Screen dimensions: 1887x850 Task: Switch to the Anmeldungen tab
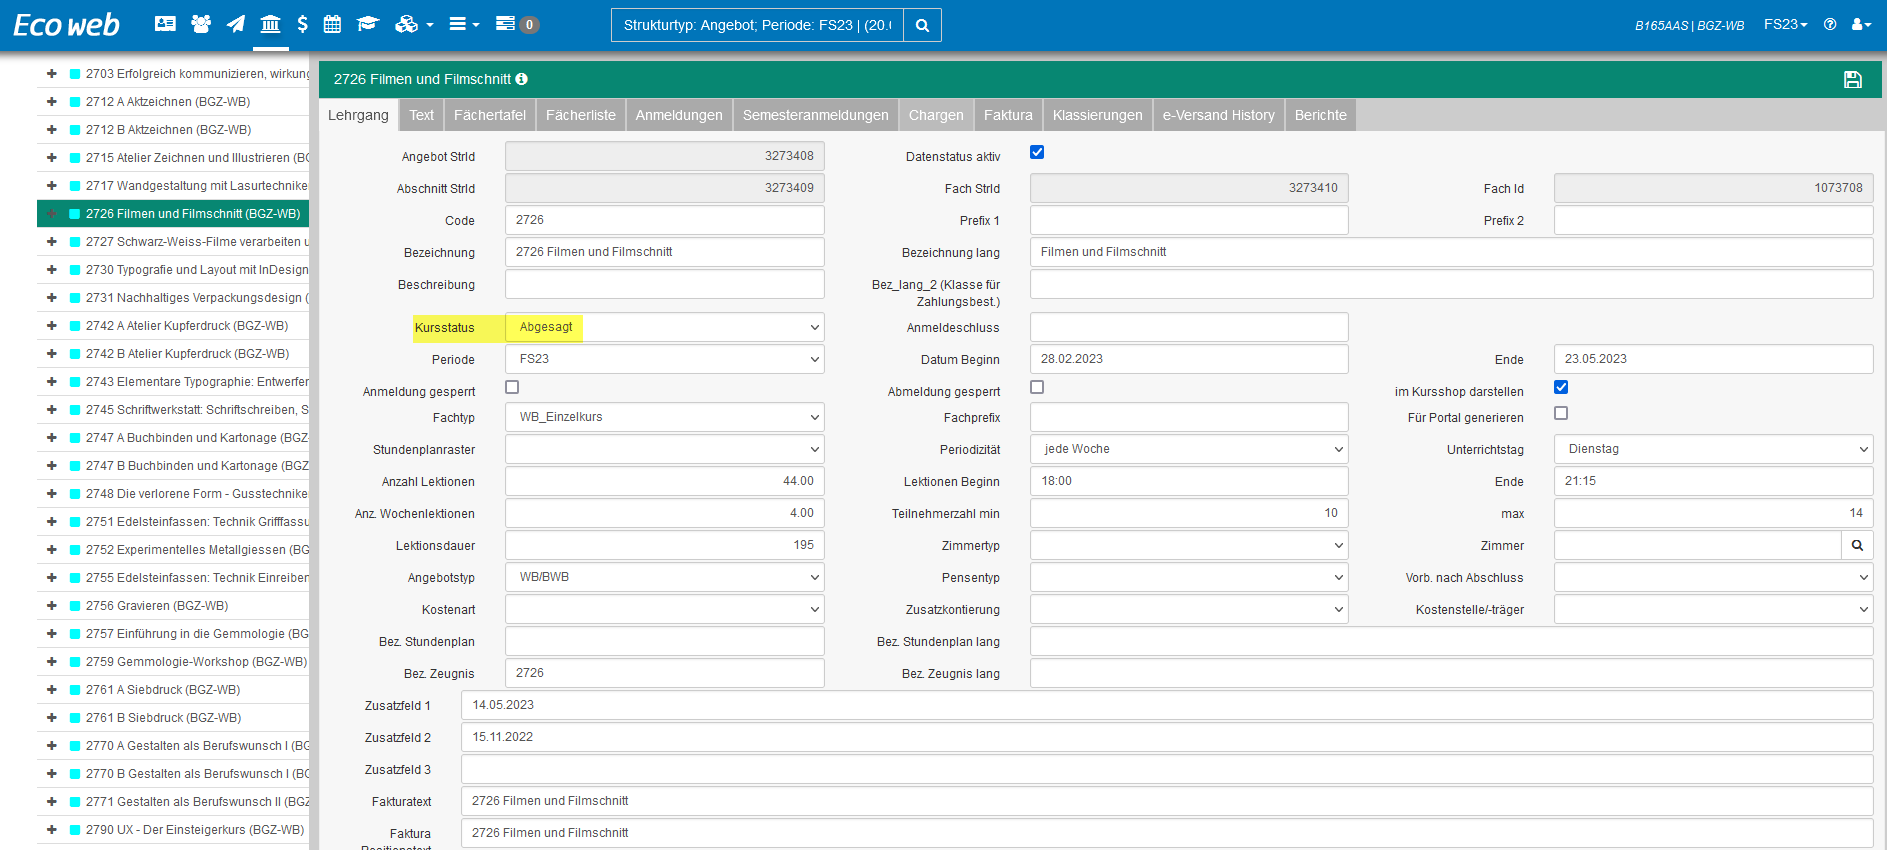click(679, 115)
